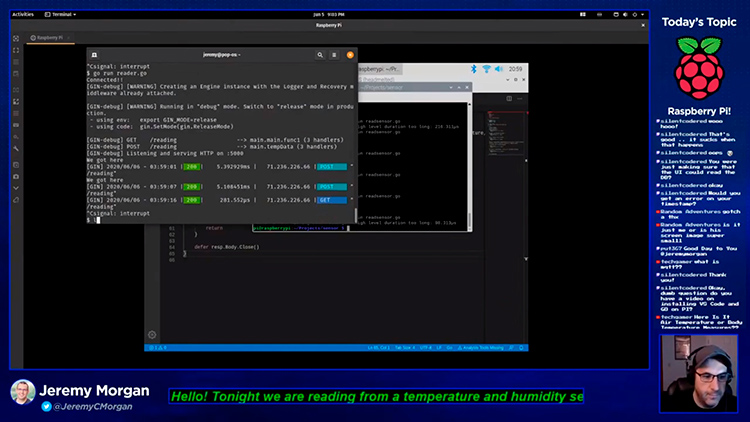Open the wrench tools icon in the viewer sidebar
The image size is (750, 422).
(x=16, y=149)
